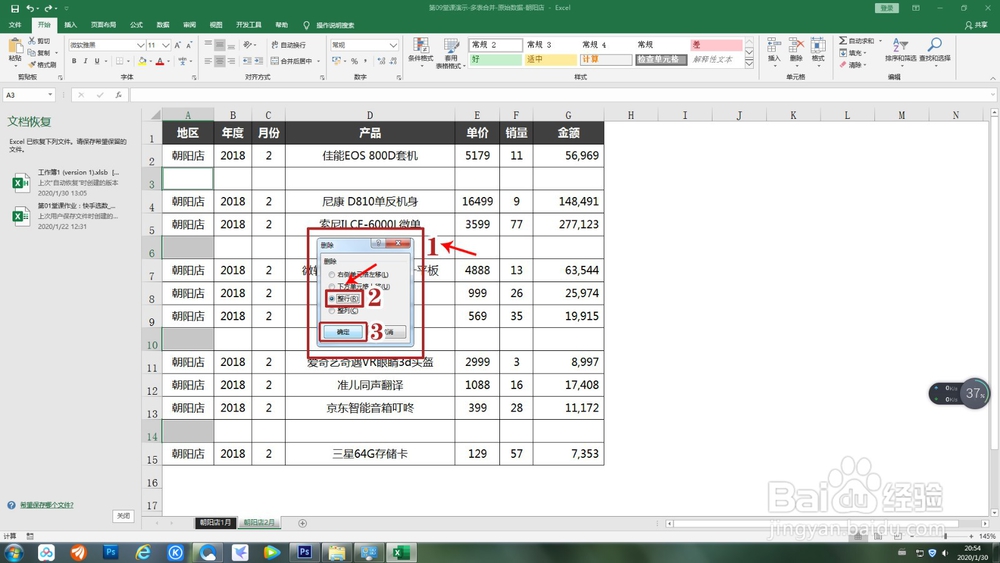
Task: Click the 登录 sign-in button
Action: 886,8
